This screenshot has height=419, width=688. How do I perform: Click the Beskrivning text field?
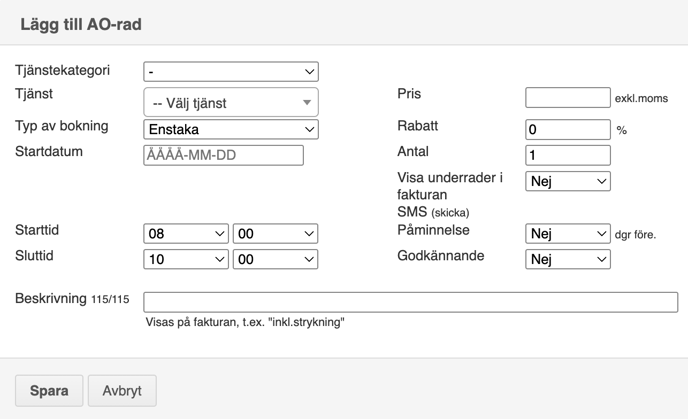tap(411, 302)
